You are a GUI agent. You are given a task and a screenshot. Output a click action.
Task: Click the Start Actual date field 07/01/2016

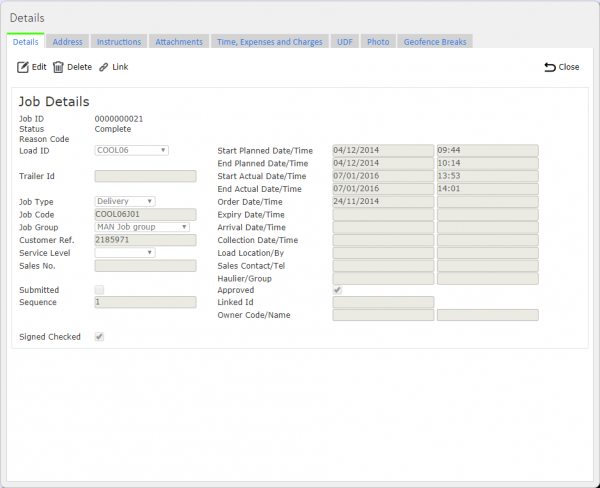pos(383,176)
